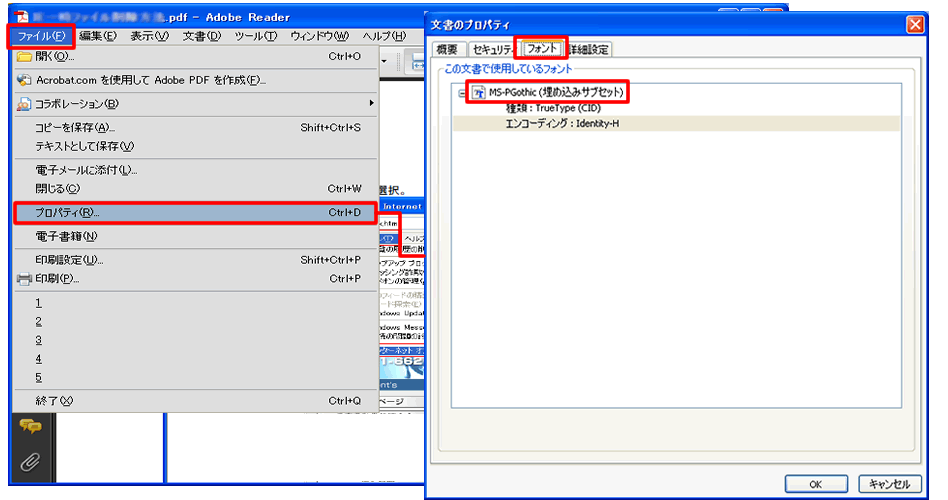Select the エンコーディング : Identity-H row
Viewport: 948px width, 500px height.
click(x=562, y=124)
